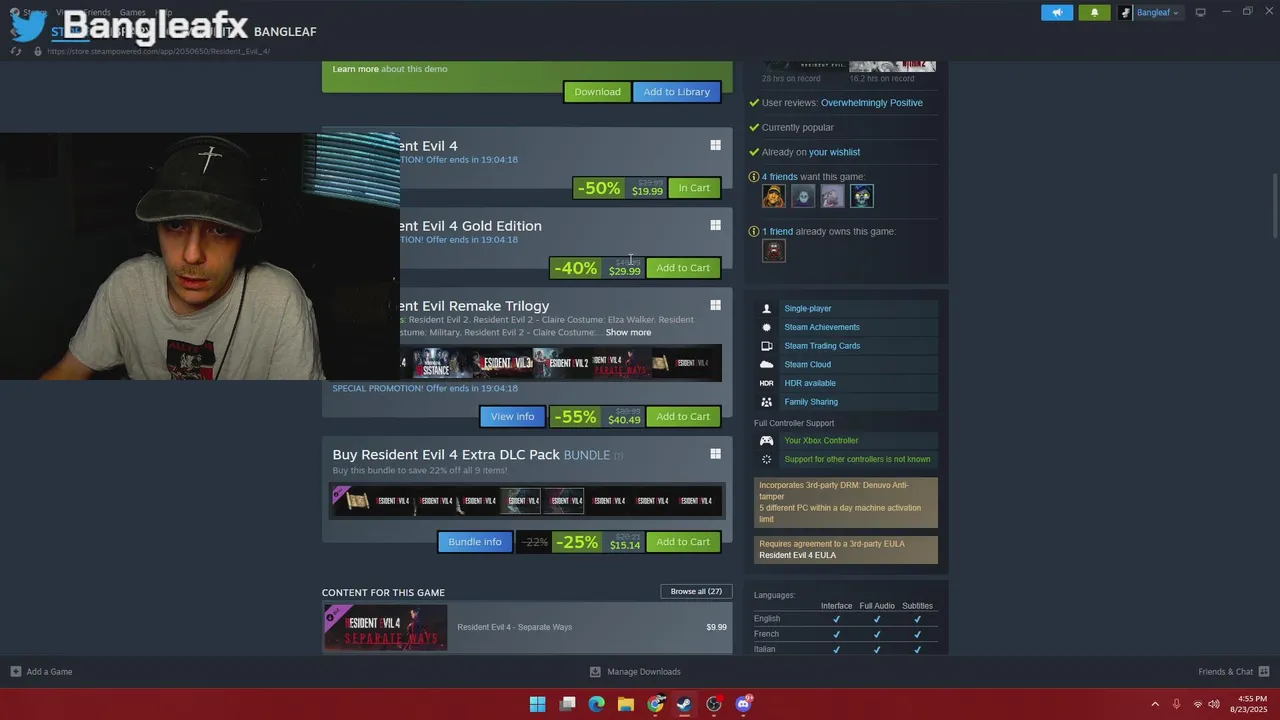Open the Steam Achievements feature link
The image size is (1280, 720).
pos(821,327)
